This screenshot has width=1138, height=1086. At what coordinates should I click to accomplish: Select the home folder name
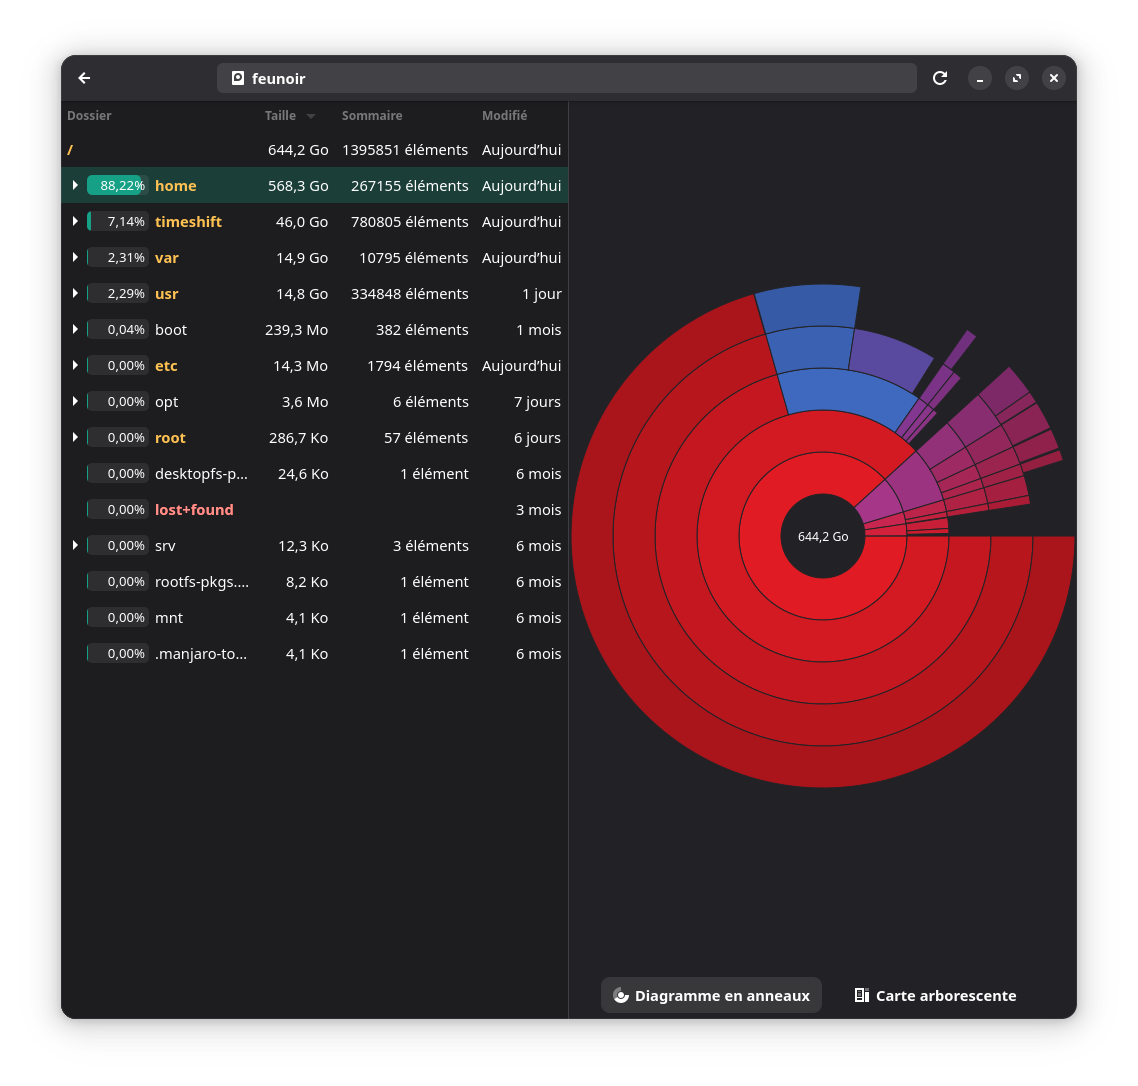click(176, 186)
